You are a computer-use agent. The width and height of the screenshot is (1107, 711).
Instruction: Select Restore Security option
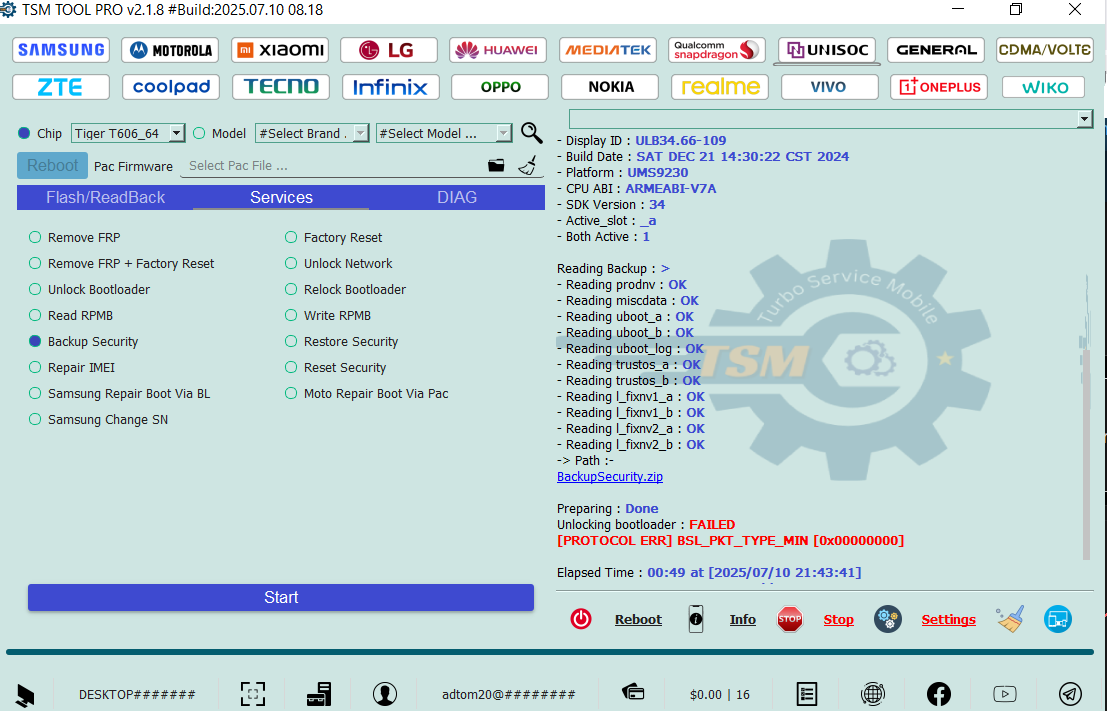click(x=341, y=342)
